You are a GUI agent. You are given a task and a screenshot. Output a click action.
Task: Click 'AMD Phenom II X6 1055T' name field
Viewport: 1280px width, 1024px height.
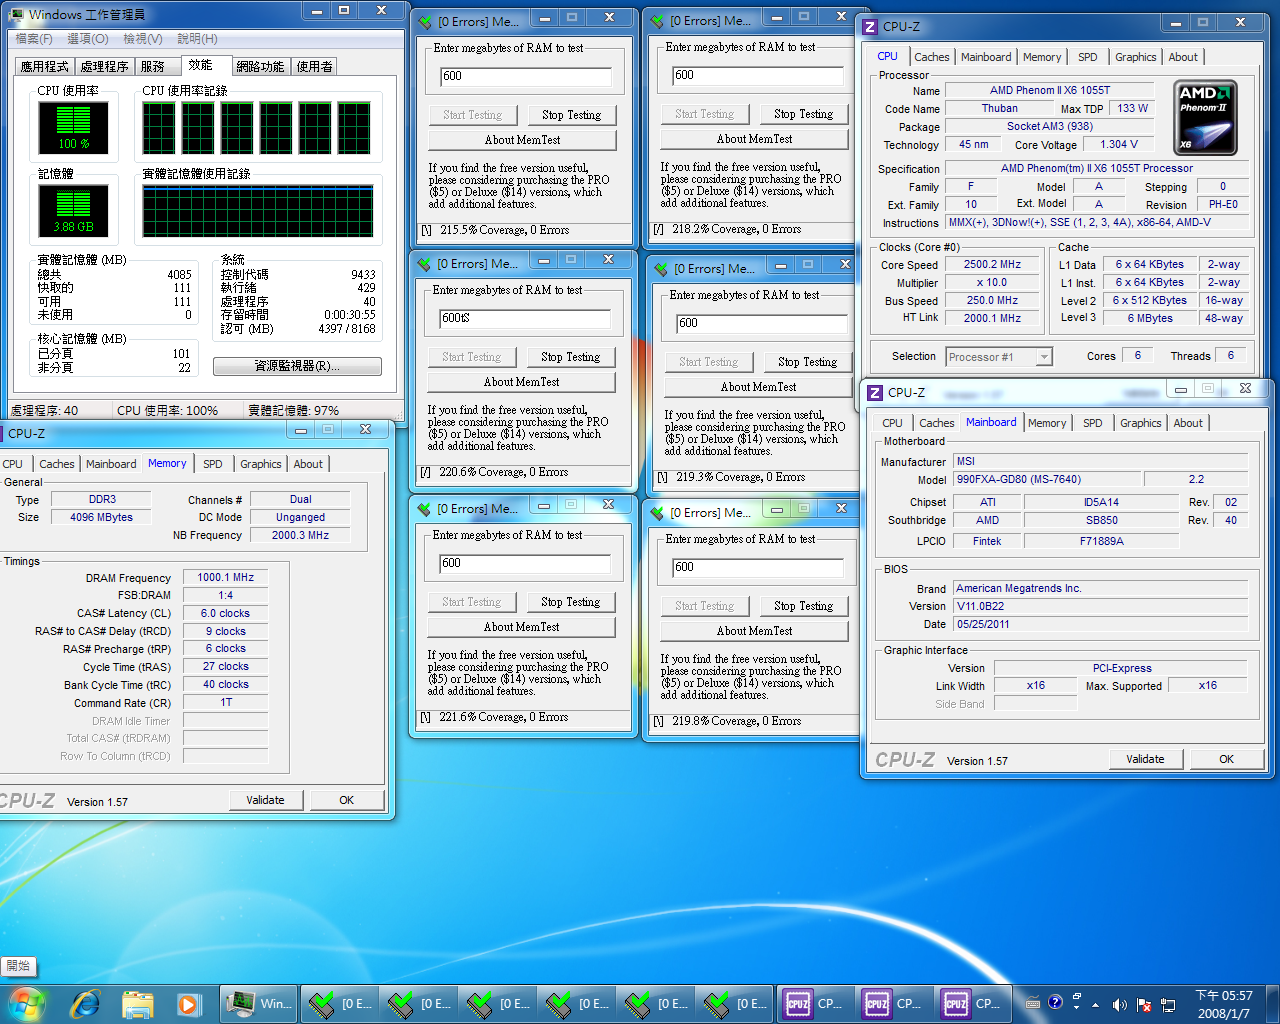coord(1049,90)
